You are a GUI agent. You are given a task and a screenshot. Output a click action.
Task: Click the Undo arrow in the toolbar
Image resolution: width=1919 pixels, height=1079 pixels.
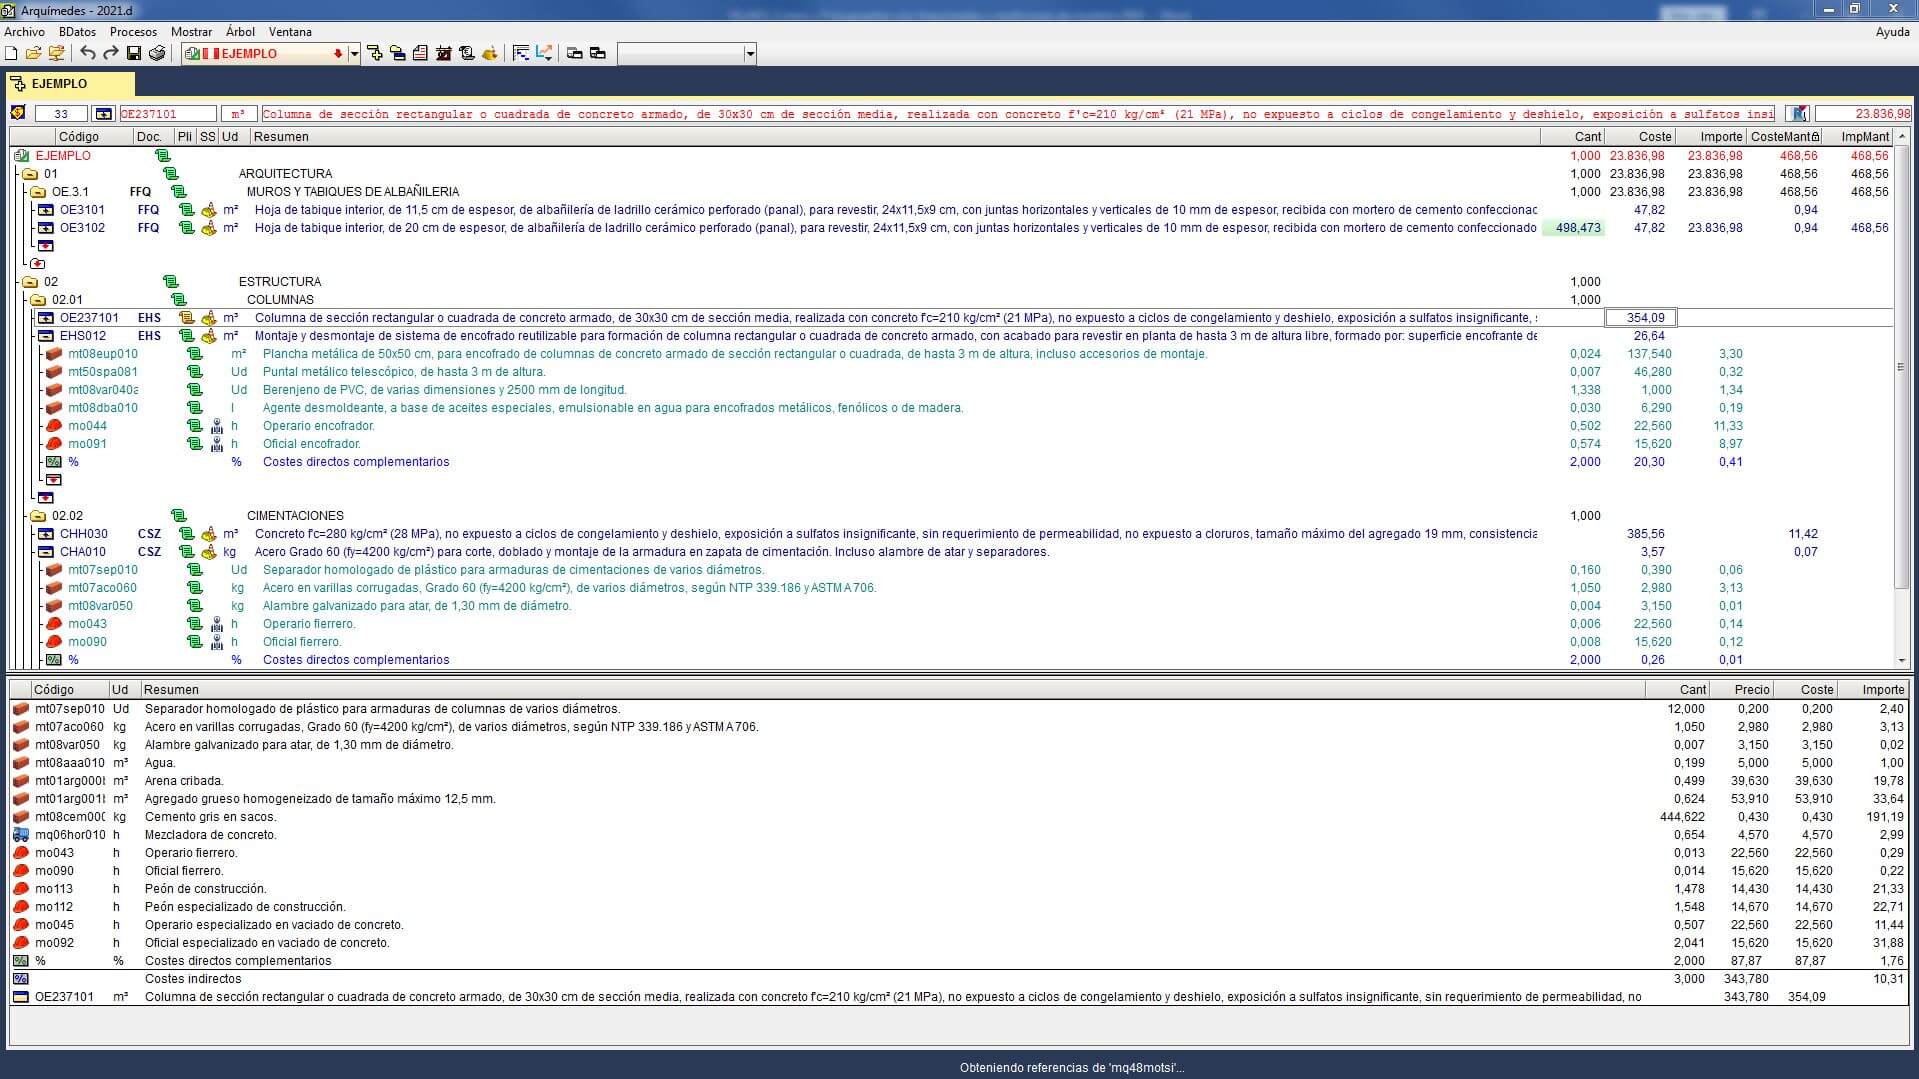(x=88, y=53)
